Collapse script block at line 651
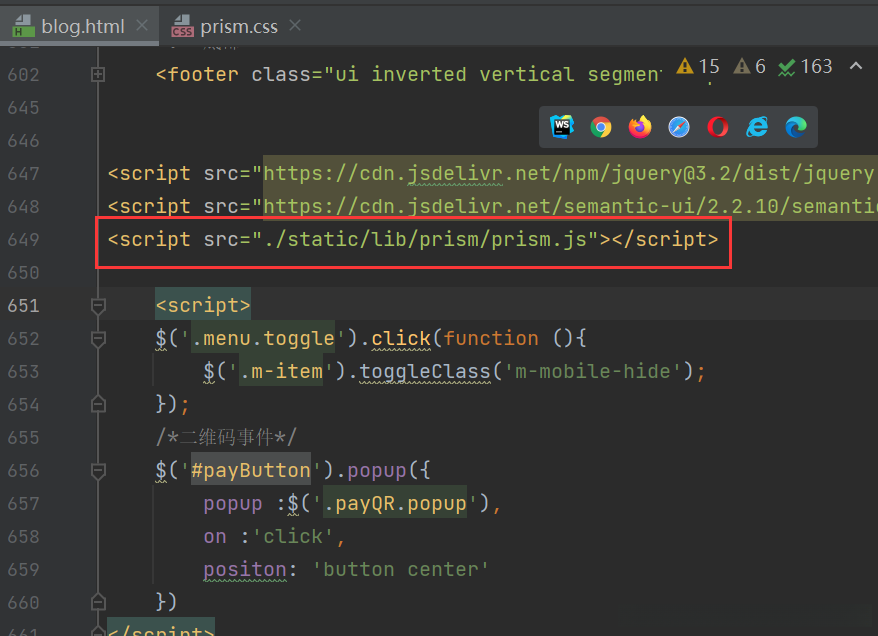 [98, 306]
